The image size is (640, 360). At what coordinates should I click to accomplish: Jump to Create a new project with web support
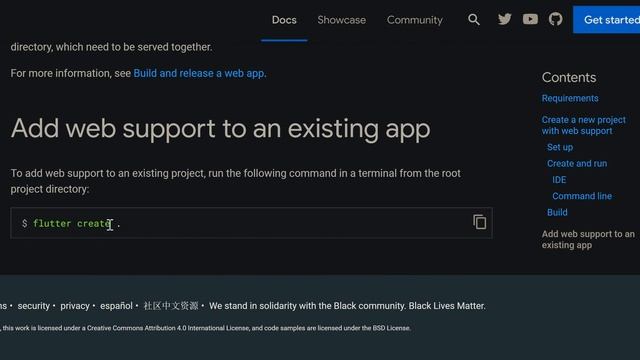[583, 125]
